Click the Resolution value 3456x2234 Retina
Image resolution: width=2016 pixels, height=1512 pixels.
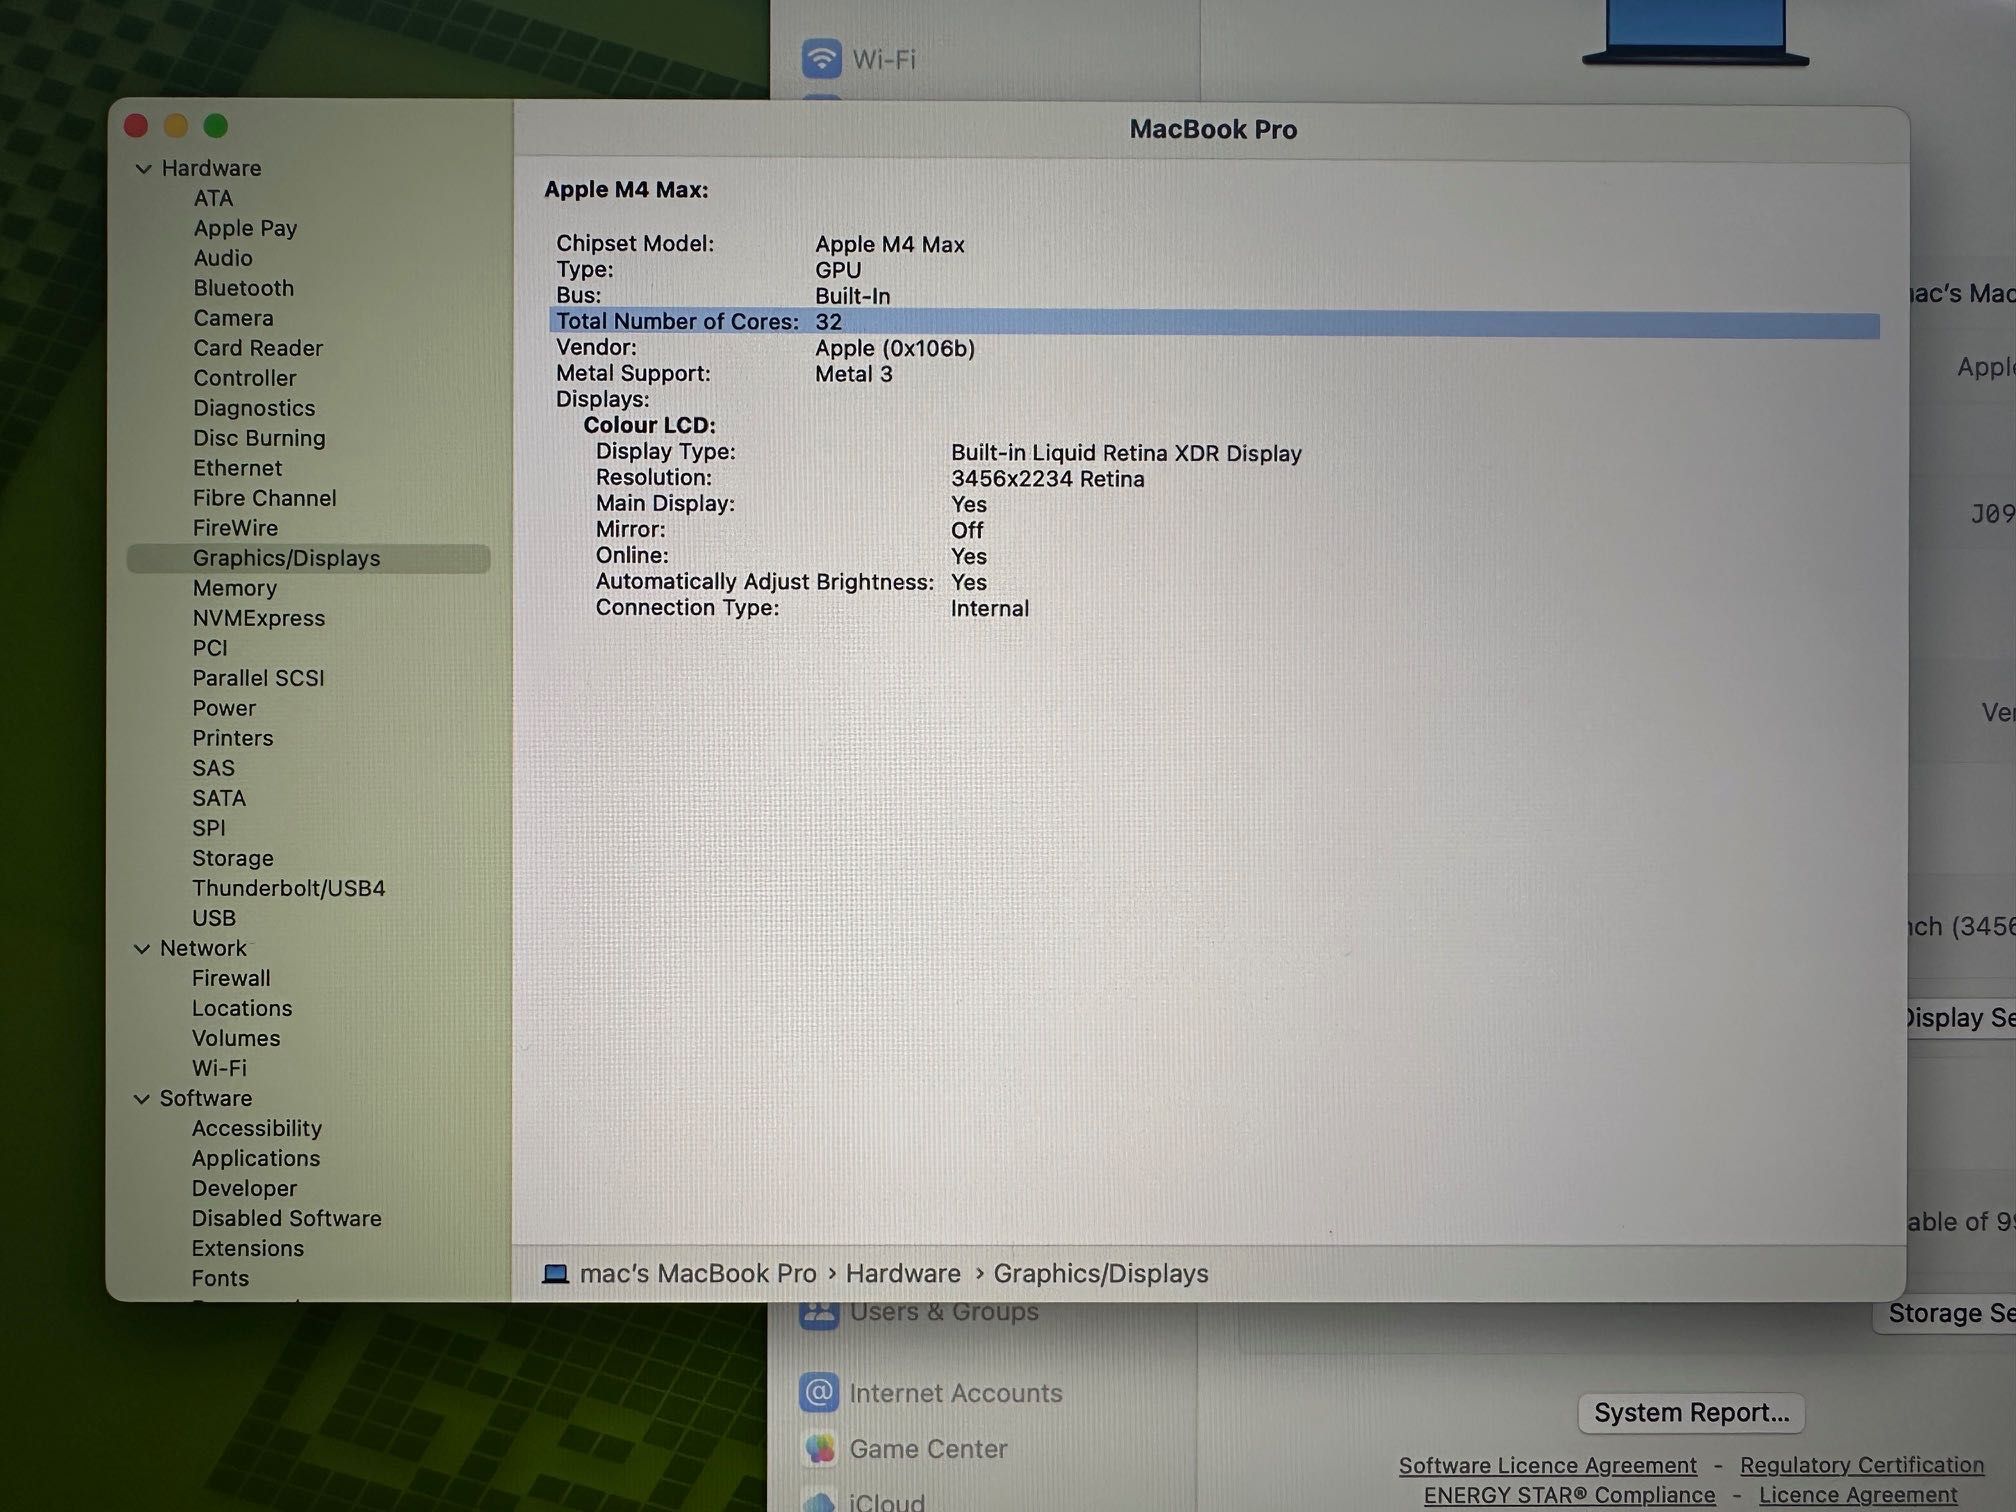point(1047,479)
